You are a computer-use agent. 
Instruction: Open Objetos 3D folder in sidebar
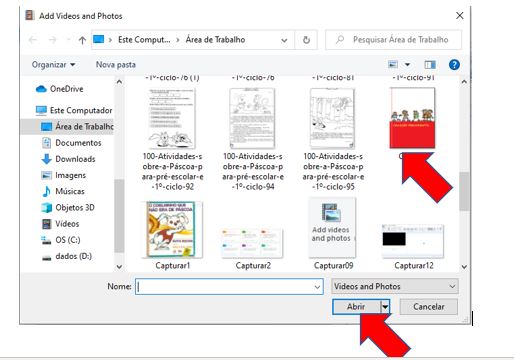[x=68, y=208]
